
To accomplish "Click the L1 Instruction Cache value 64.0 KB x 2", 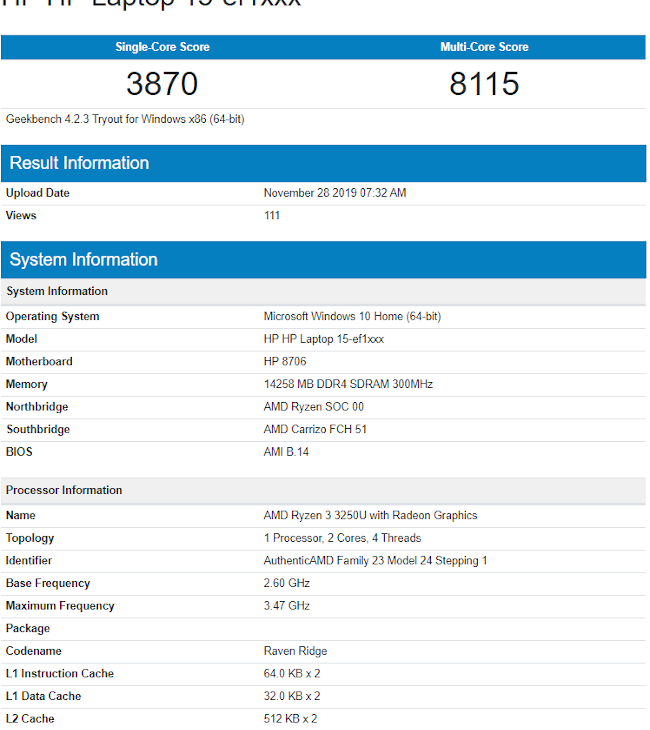I will coord(292,674).
